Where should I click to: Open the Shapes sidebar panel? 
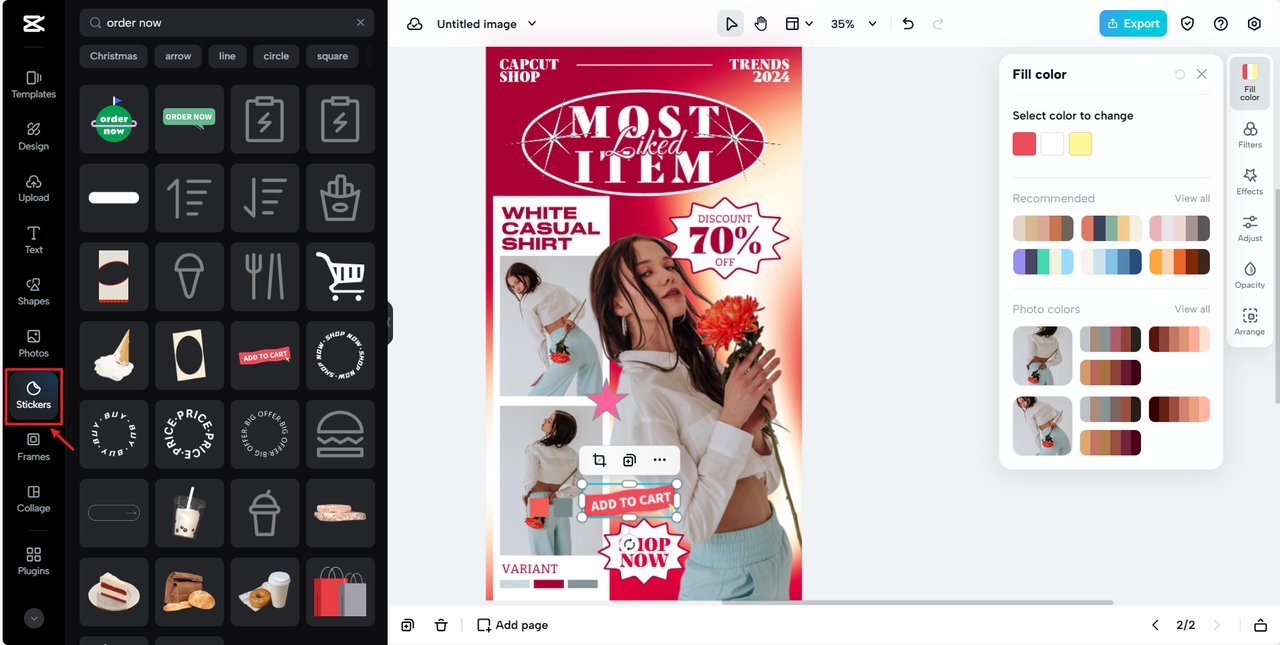click(33, 291)
